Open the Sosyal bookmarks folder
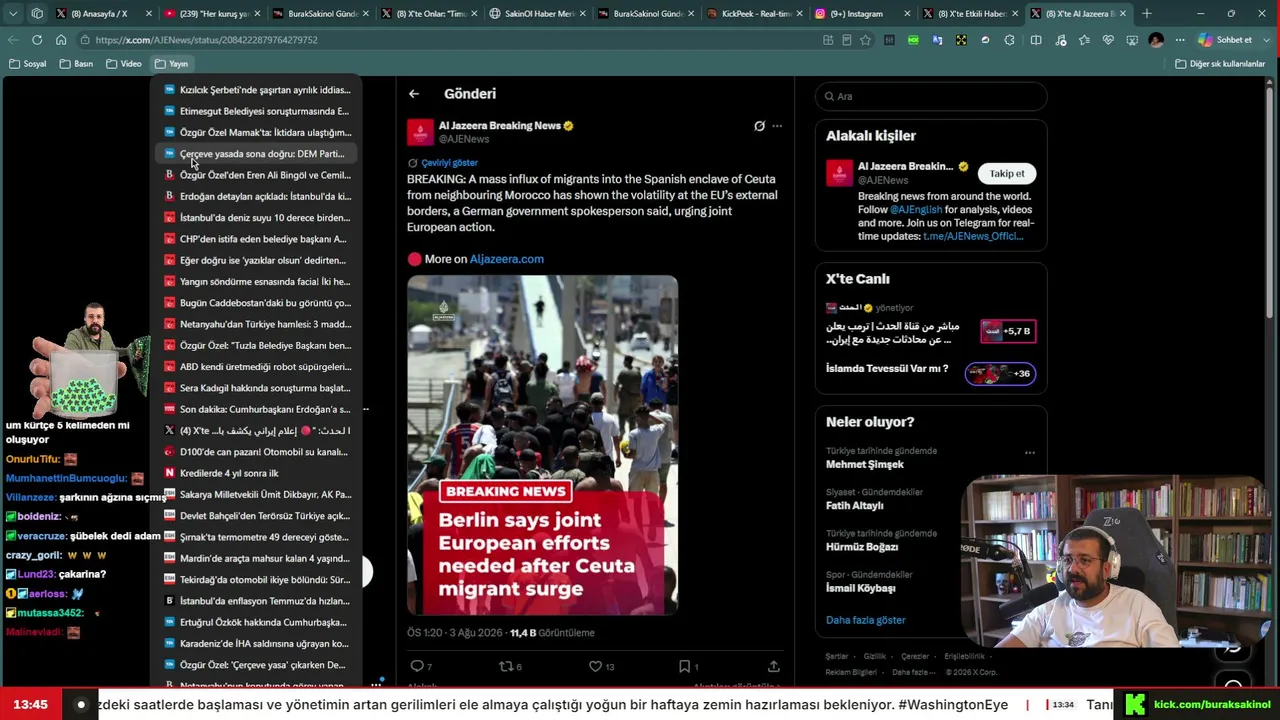The height and width of the screenshot is (720, 1280). [27, 64]
